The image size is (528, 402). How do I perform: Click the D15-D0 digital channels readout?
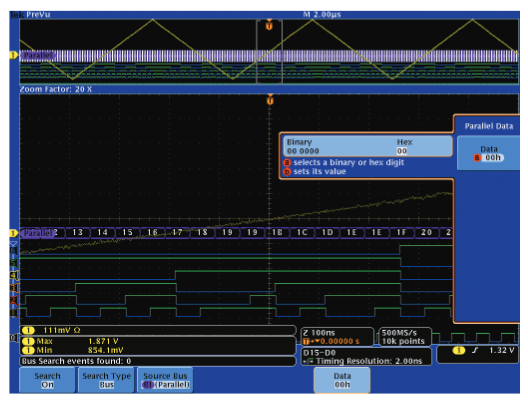[x=319, y=353]
